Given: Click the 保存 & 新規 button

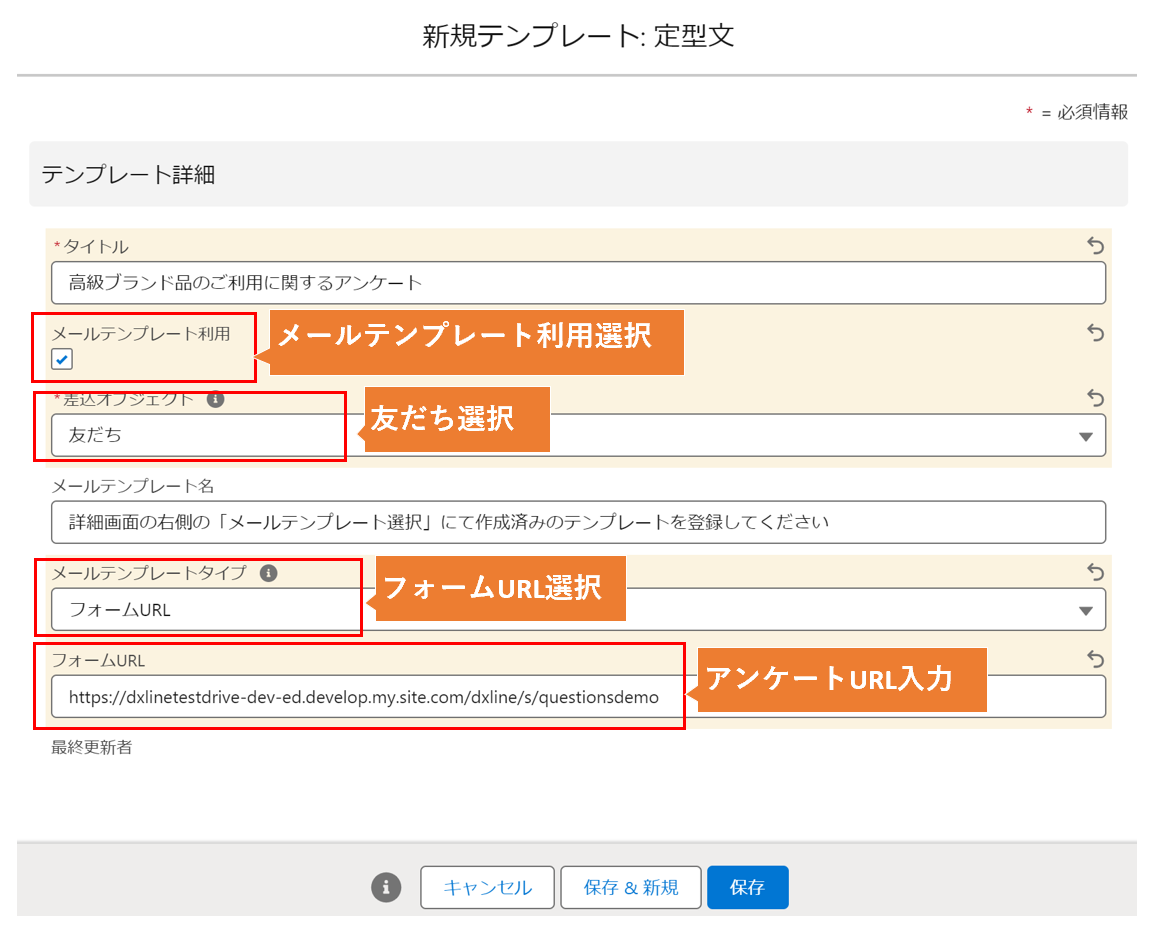Looking at the screenshot, I should pyautogui.click(x=631, y=887).
